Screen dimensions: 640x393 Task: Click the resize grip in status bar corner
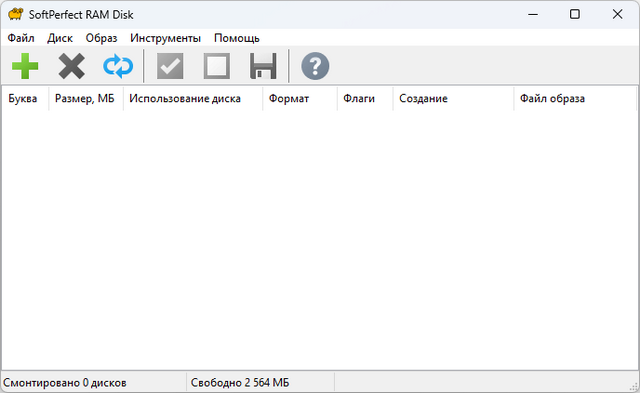pyautogui.click(x=634, y=387)
